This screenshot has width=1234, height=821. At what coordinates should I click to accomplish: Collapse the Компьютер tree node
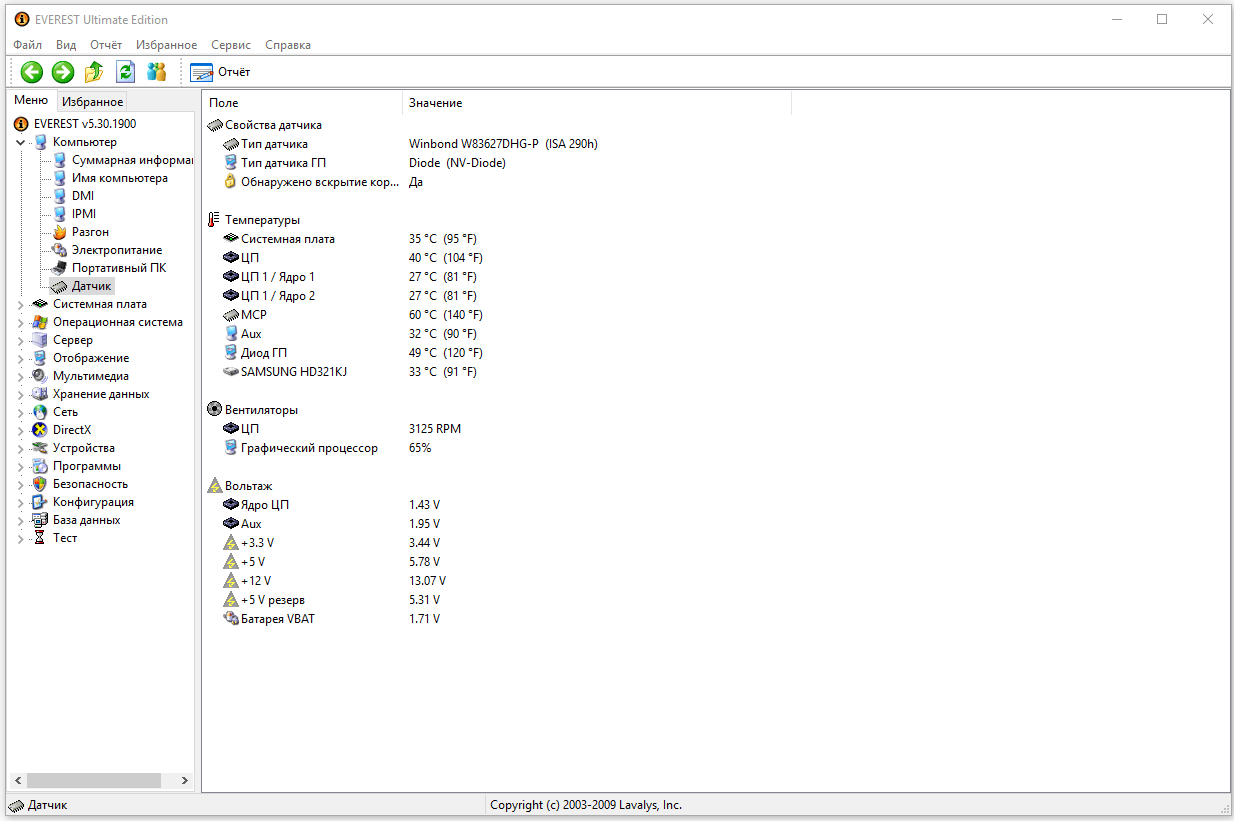[x=21, y=142]
